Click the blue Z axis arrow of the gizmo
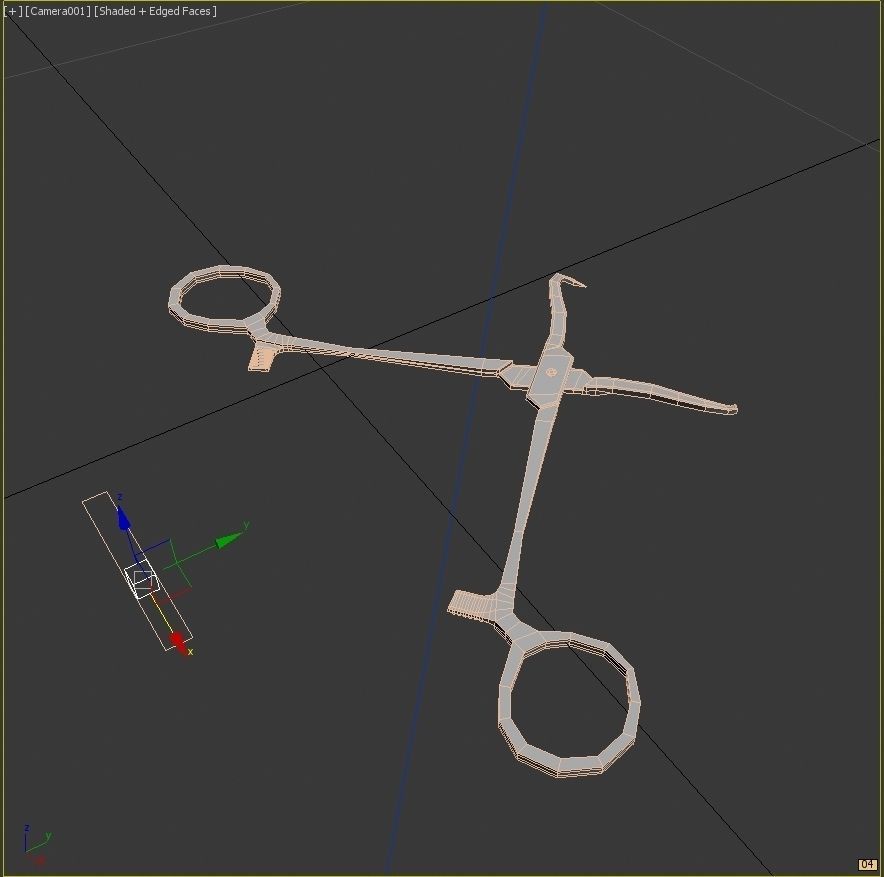This screenshot has height=877, width=884. pyautogui.click(x=123, y=518)
